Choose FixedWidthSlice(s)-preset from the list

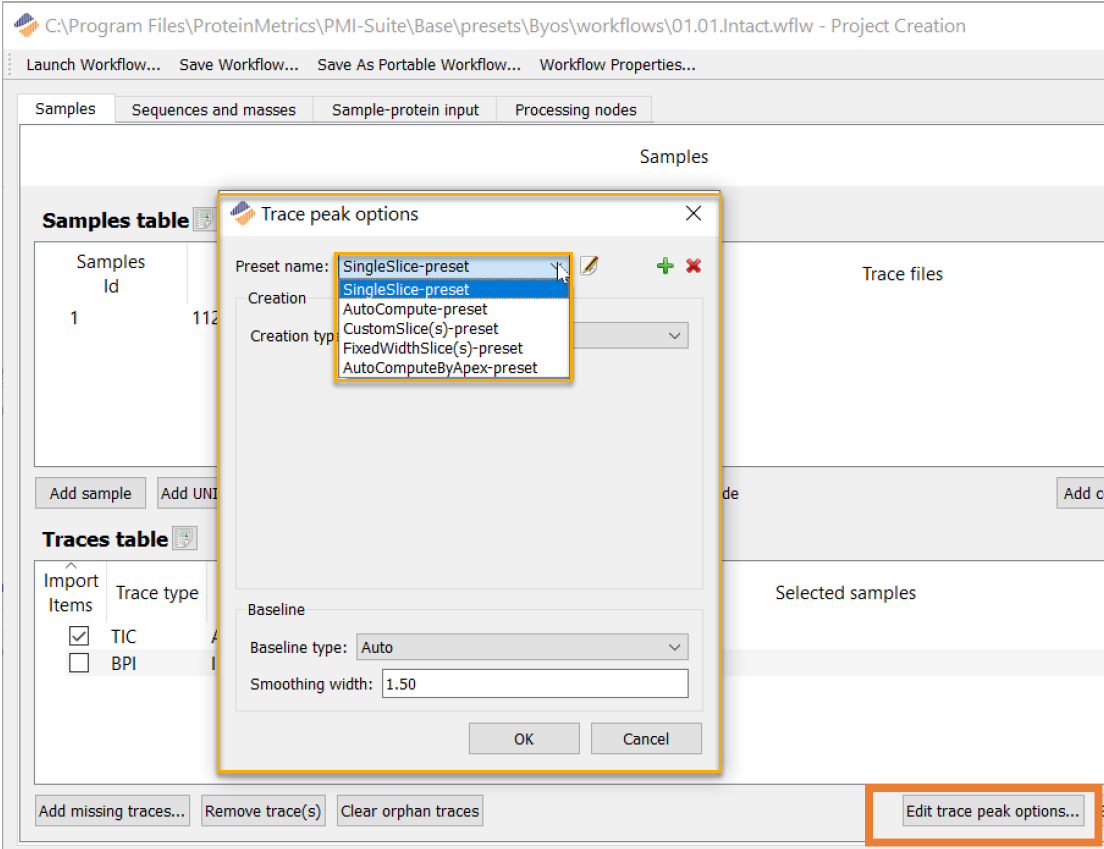[453, 348]
